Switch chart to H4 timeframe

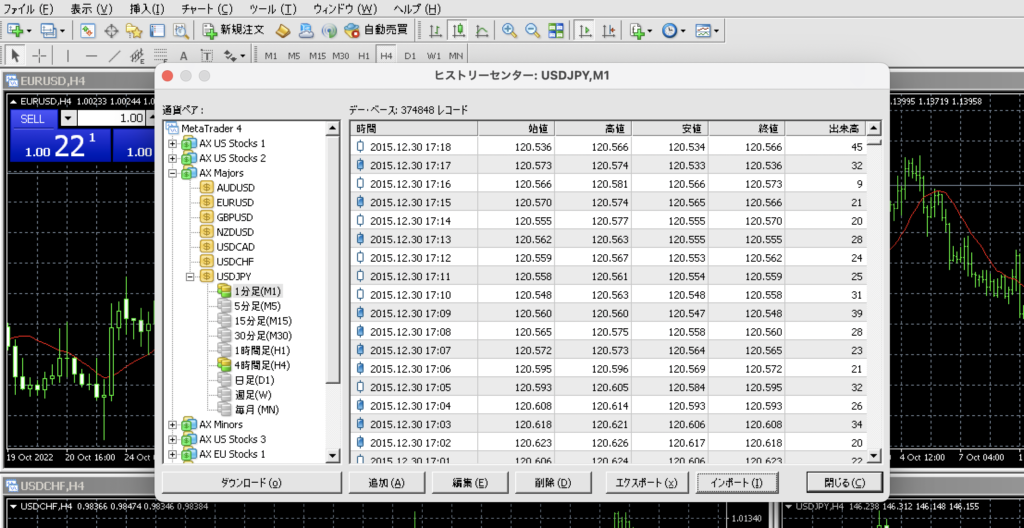[386, 56]
